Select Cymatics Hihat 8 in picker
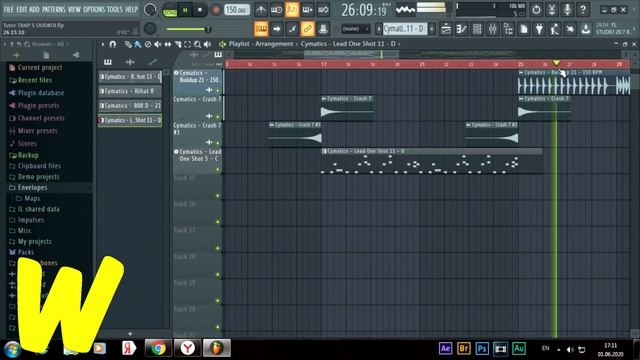Screen dimensions: 640x360 [130, 91]
